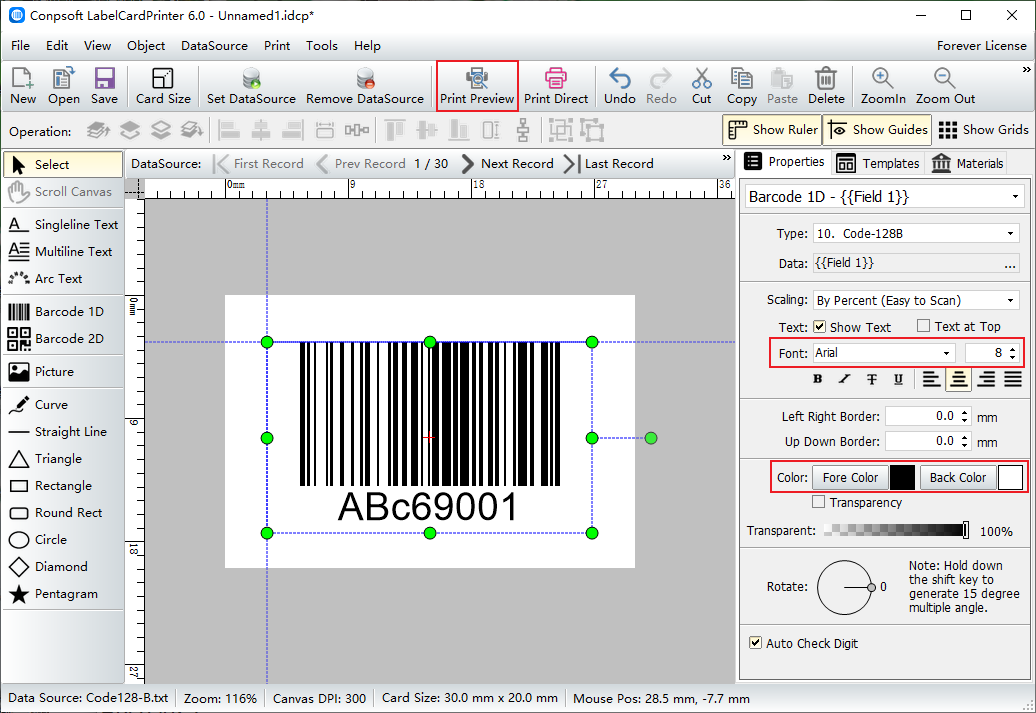Viewport: 1036px width, 713px height.
Task: Choose the Circle shape tool
Action: coord(63,540)
